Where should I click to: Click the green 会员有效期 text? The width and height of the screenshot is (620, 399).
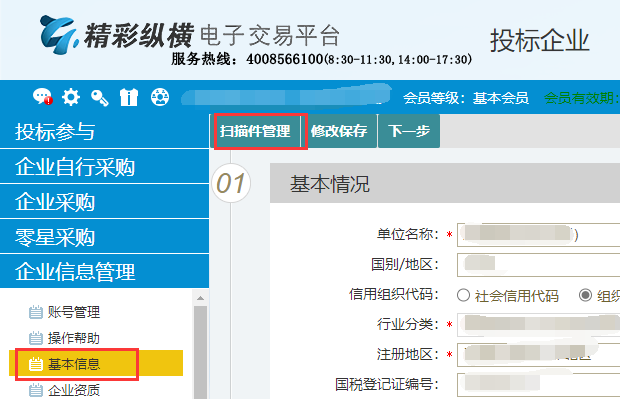pyautogui.click(x=582, y=98)
